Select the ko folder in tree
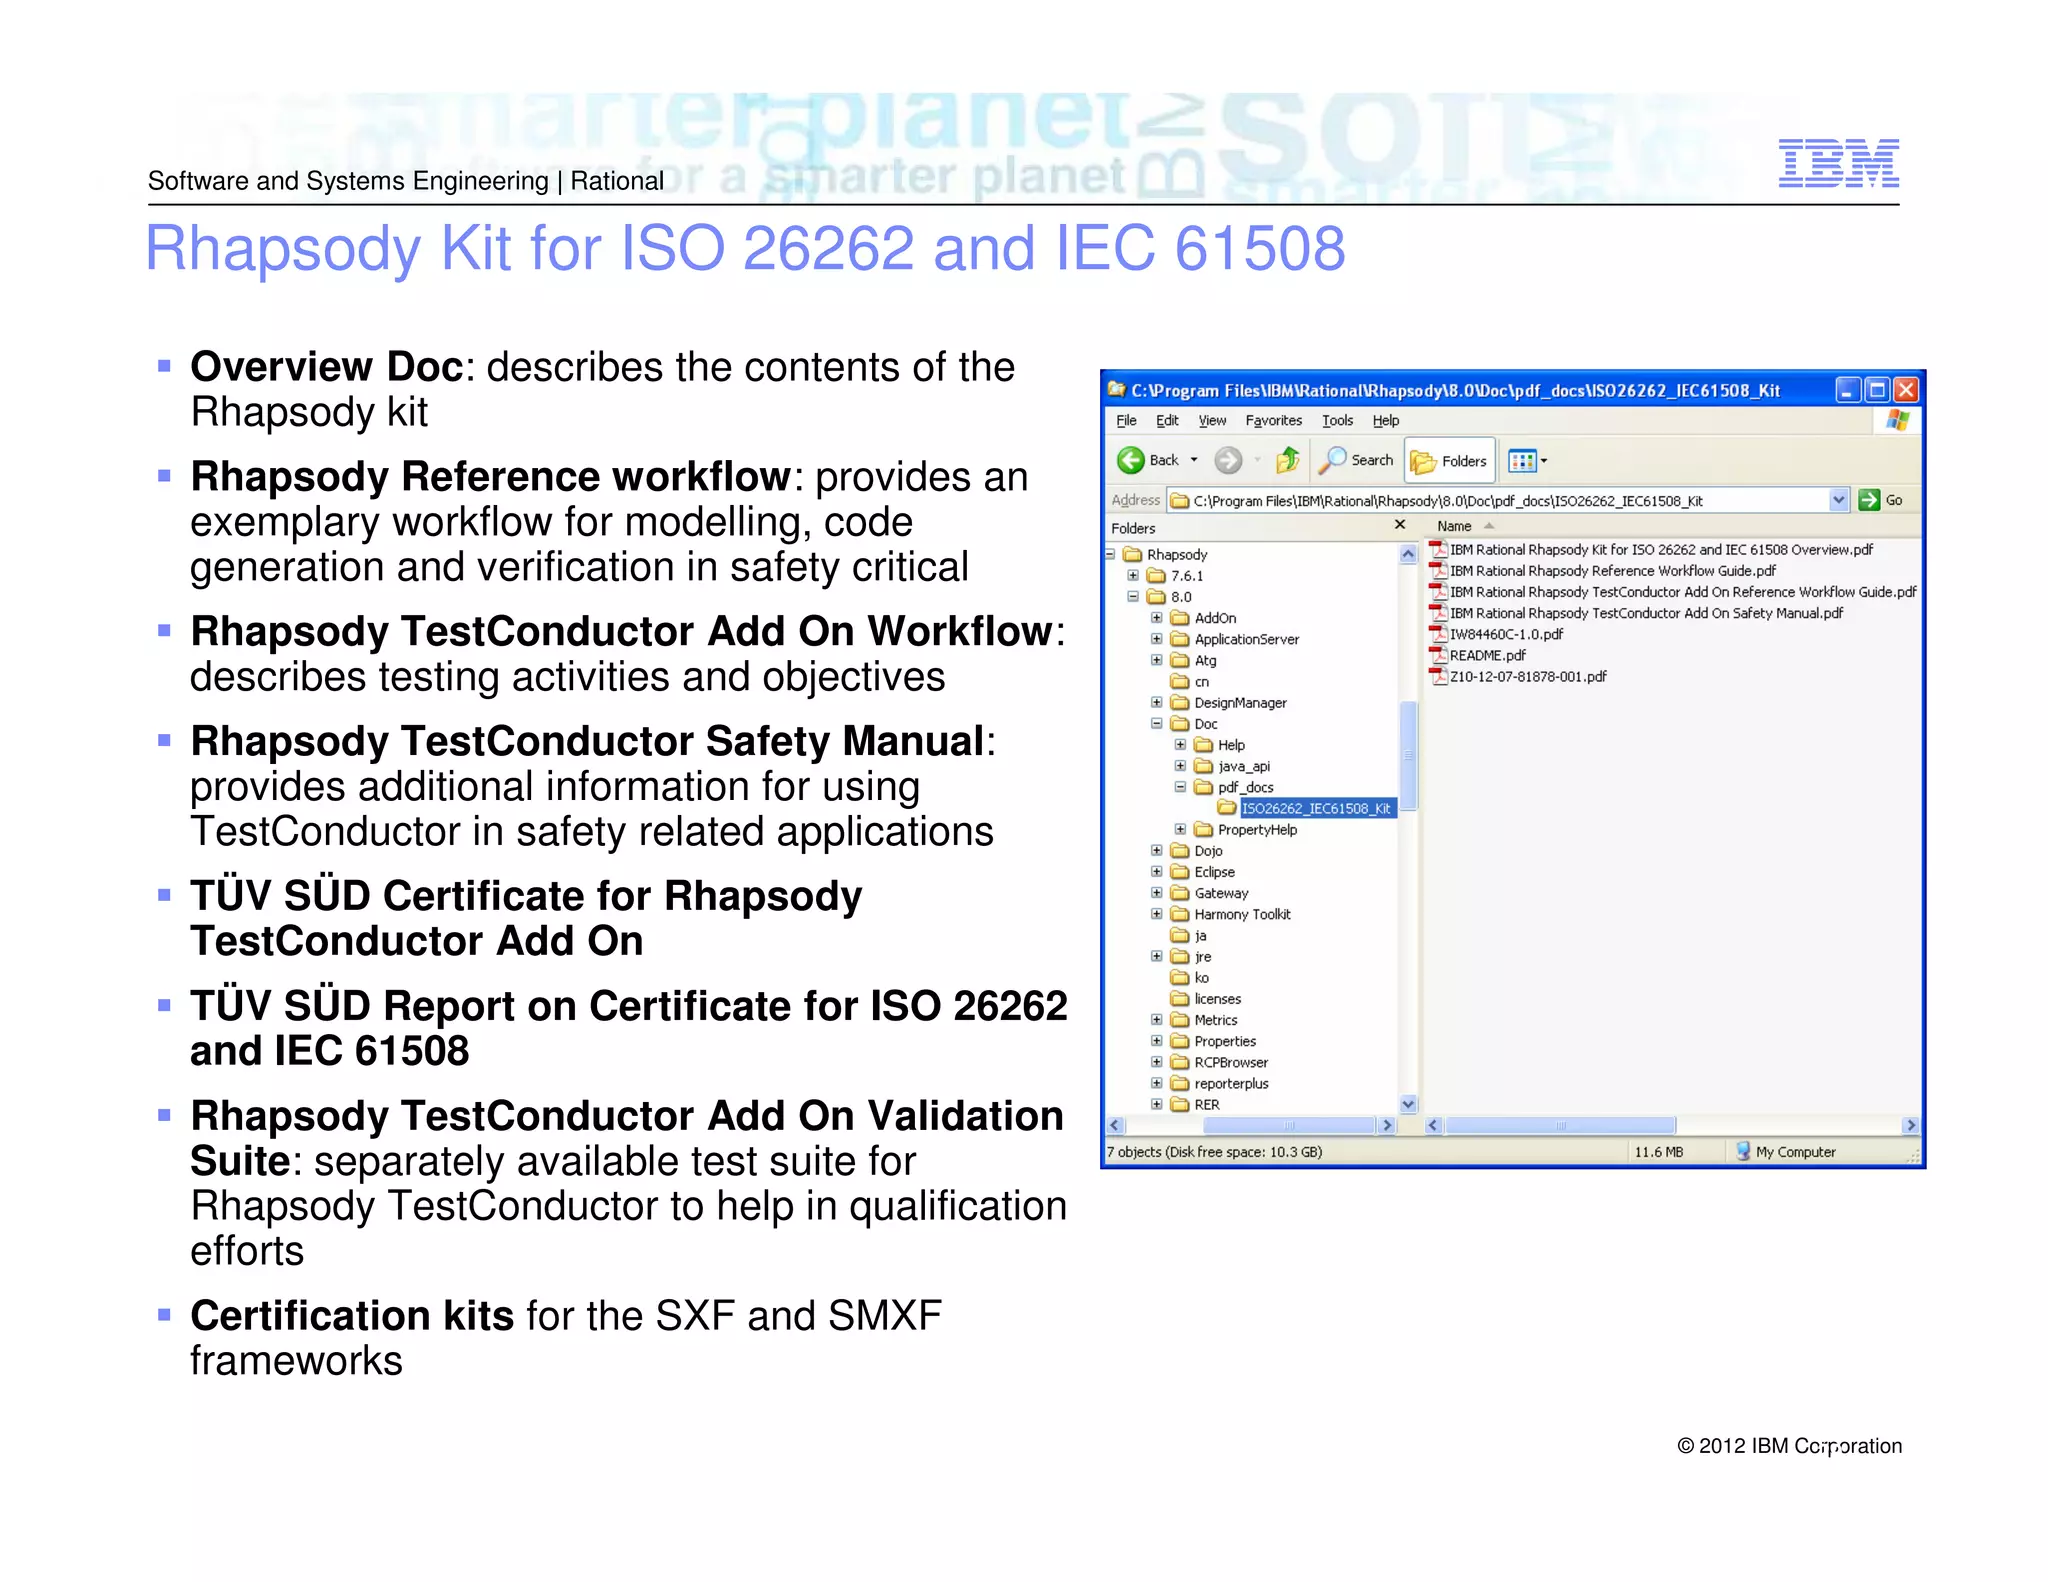Screen dimensions: 2048x1582 1190,977
